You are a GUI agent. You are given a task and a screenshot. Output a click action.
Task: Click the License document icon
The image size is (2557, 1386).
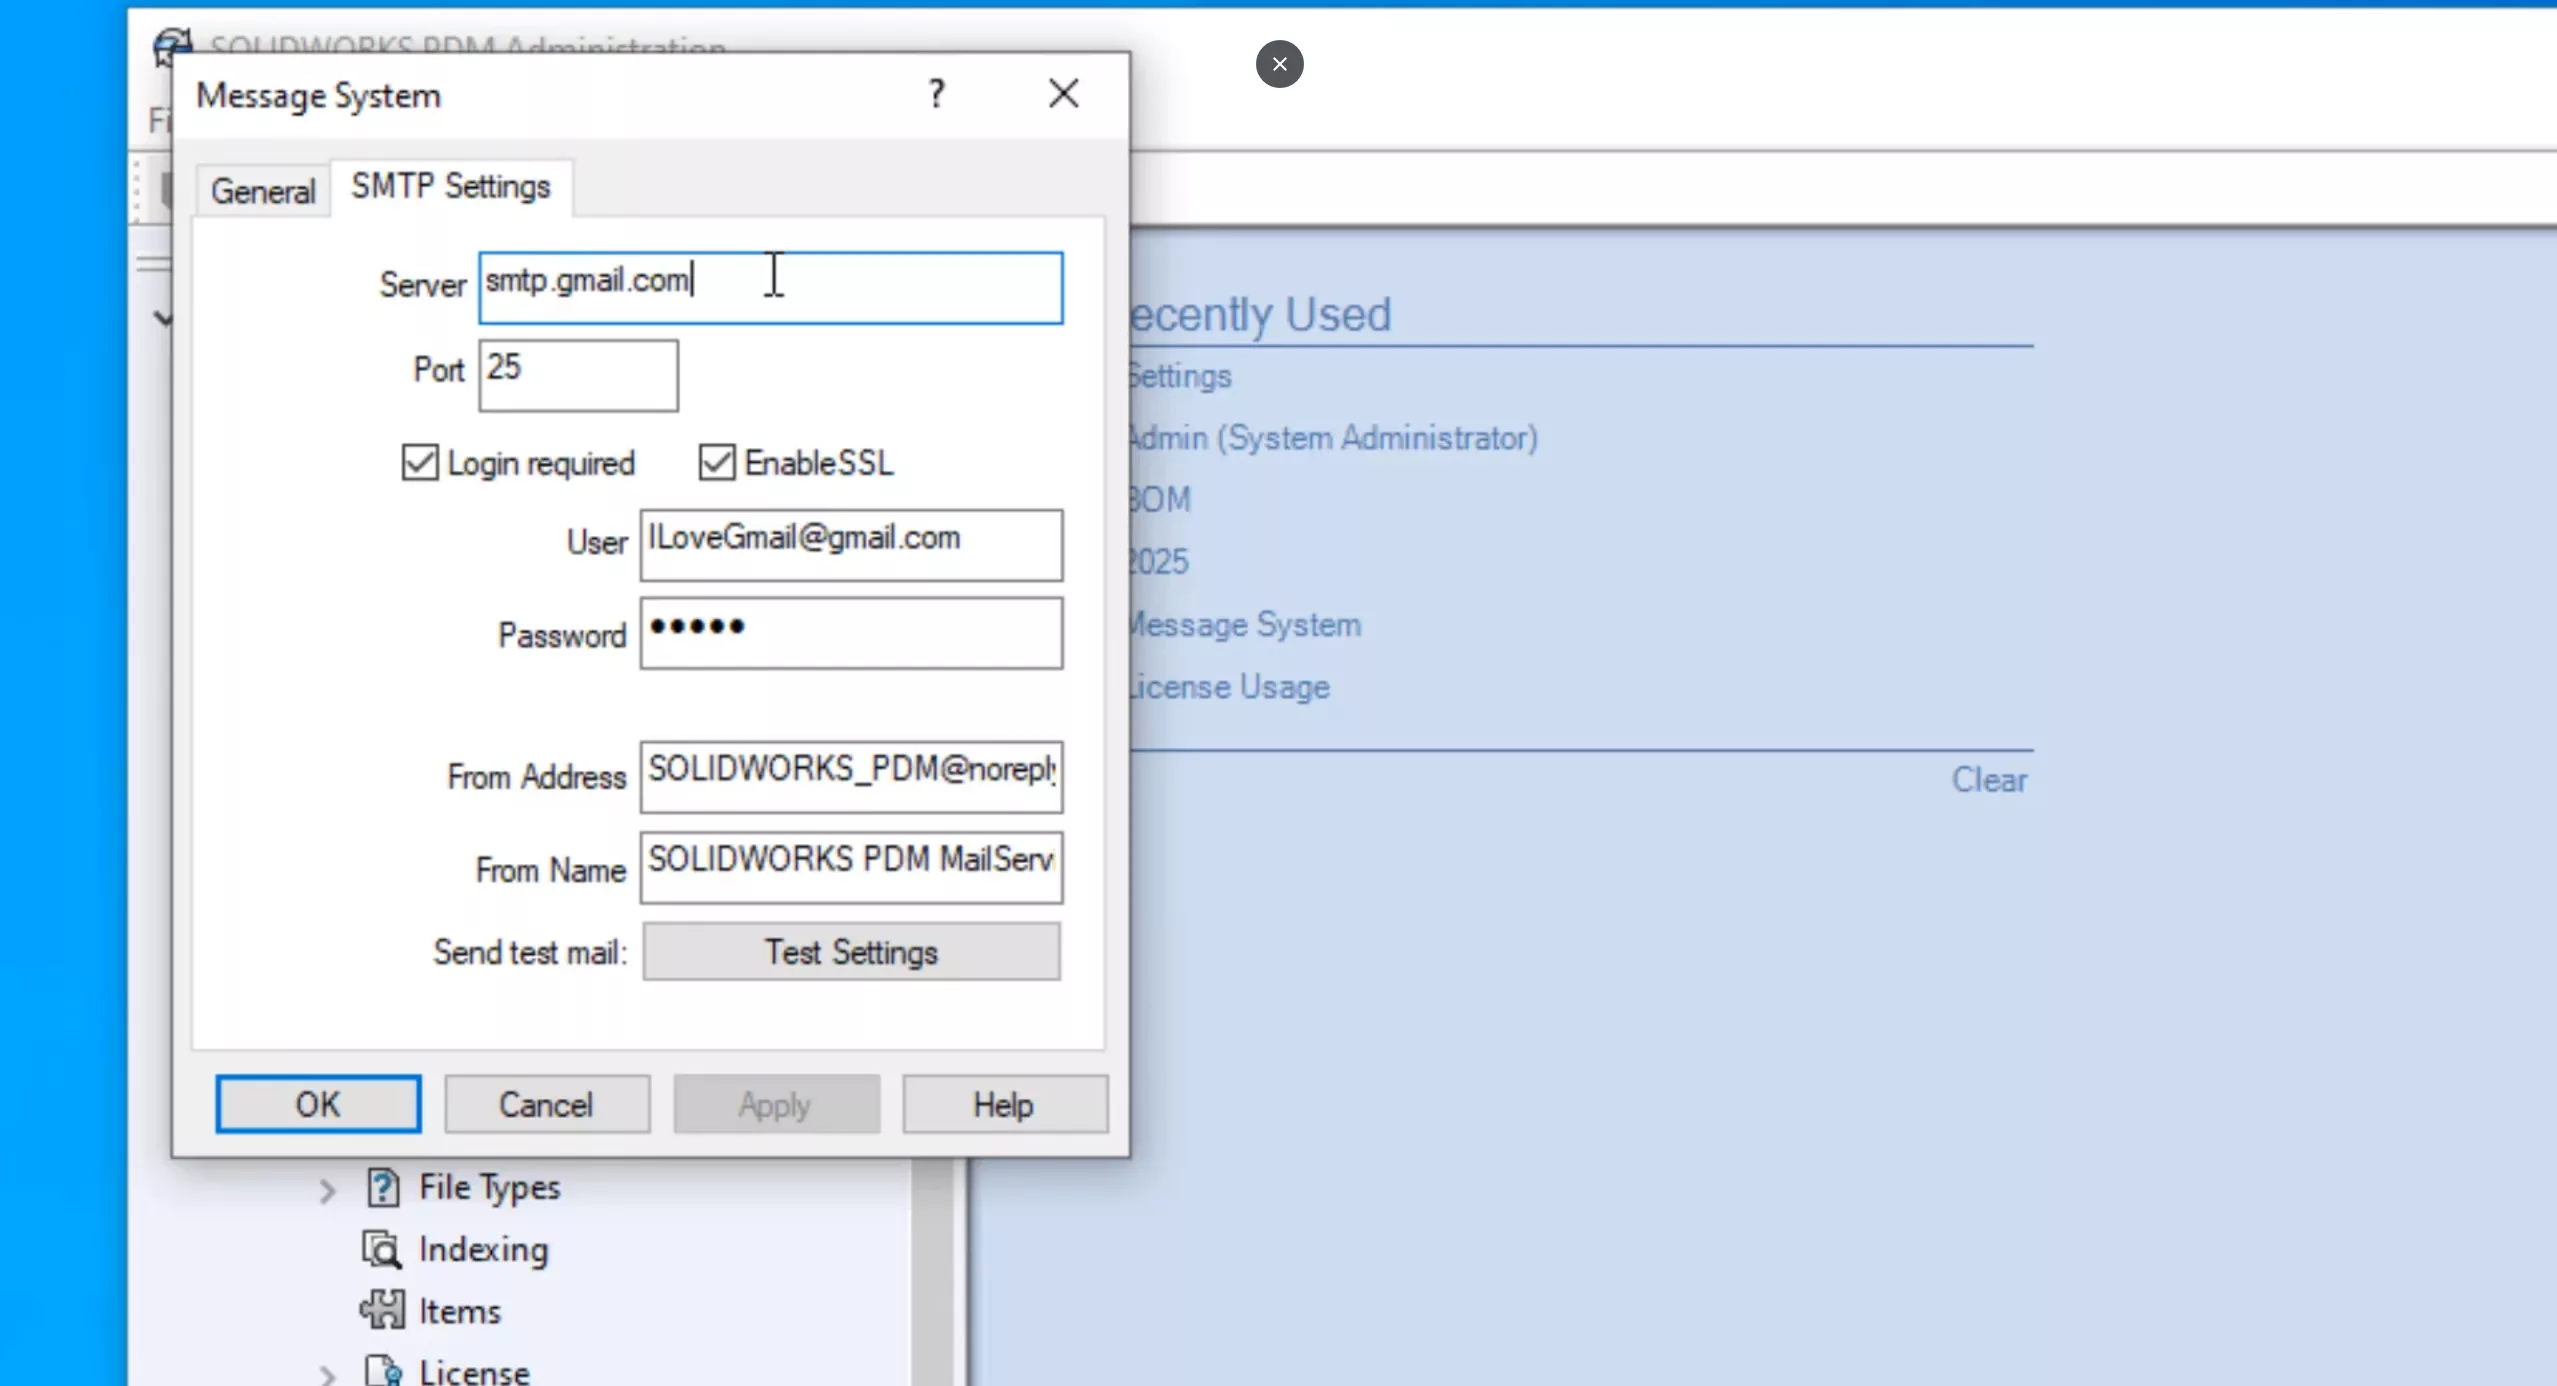(383, 1370)
